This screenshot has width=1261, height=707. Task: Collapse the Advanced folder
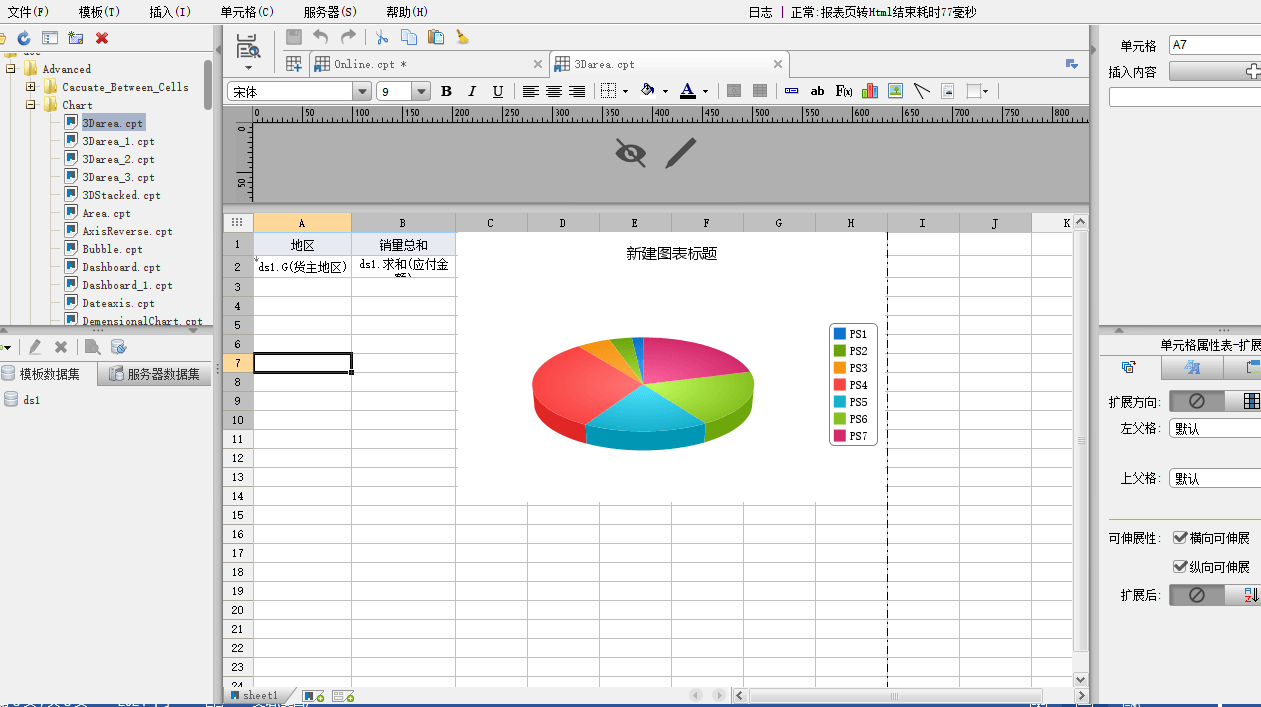pyautogui.click(x=11, y=69)
